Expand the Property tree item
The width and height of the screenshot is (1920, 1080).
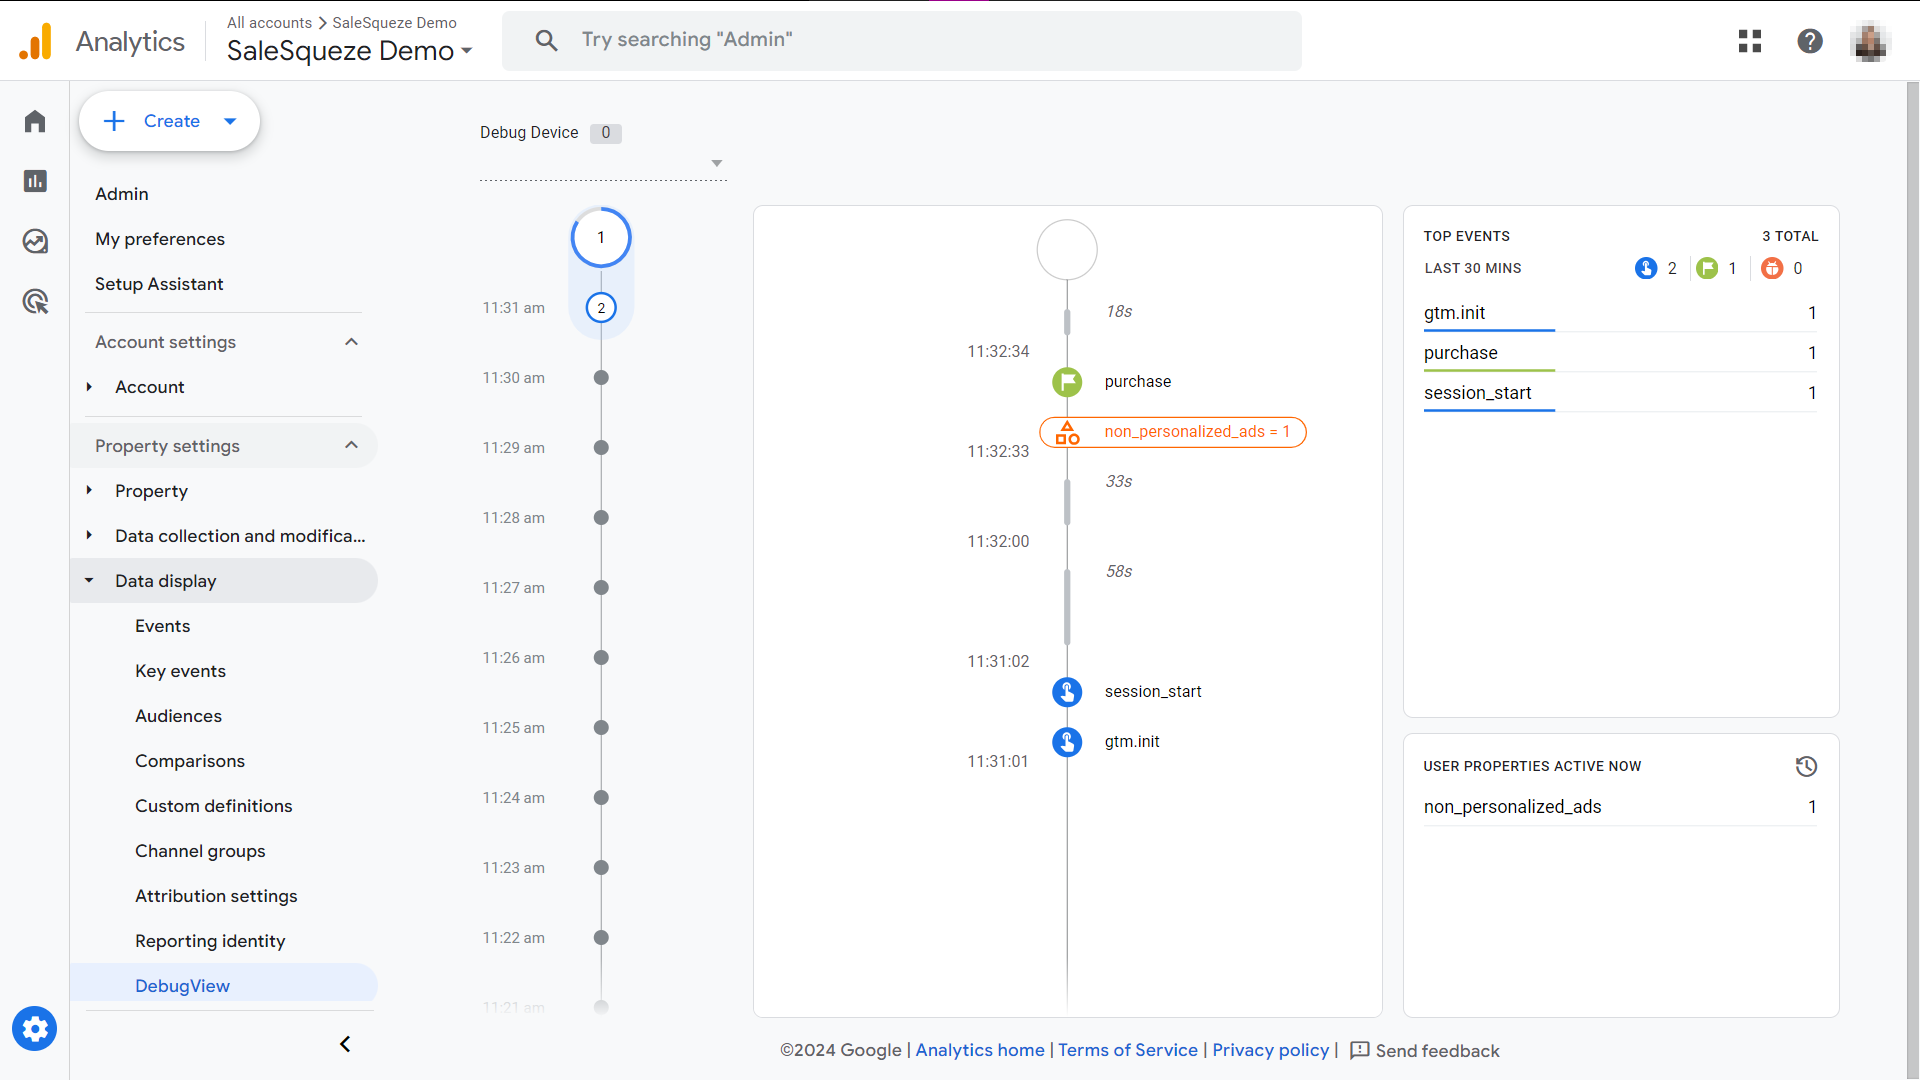(89, 491)
